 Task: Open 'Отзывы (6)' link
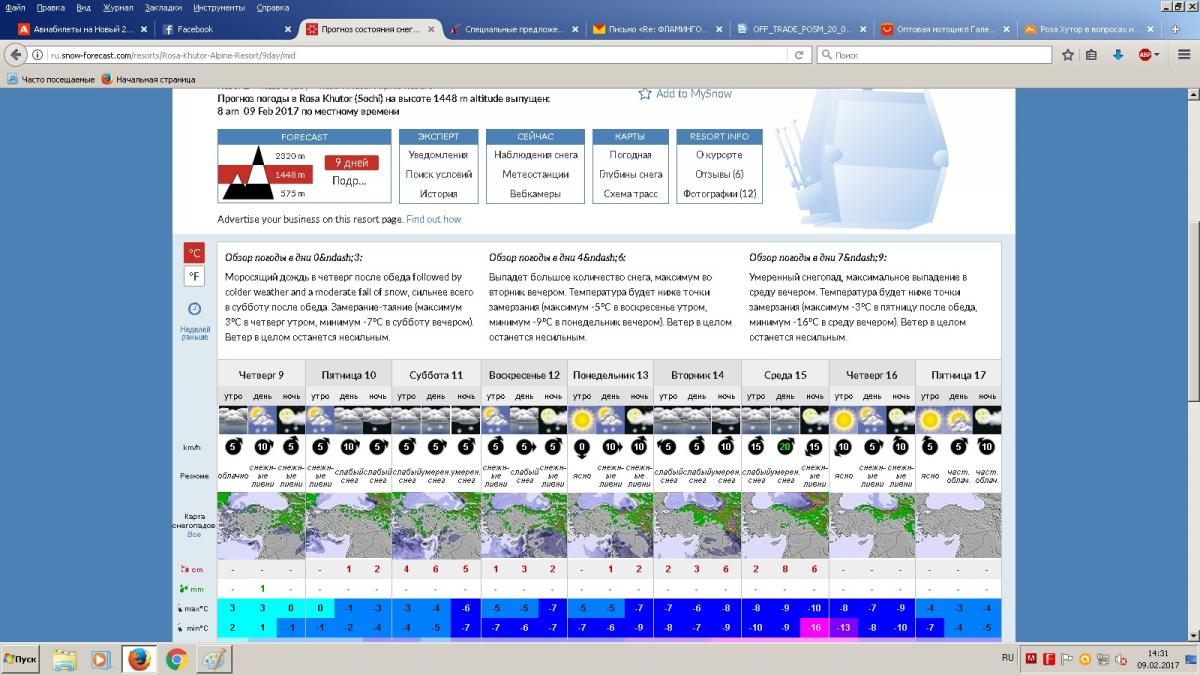[719, 174]
